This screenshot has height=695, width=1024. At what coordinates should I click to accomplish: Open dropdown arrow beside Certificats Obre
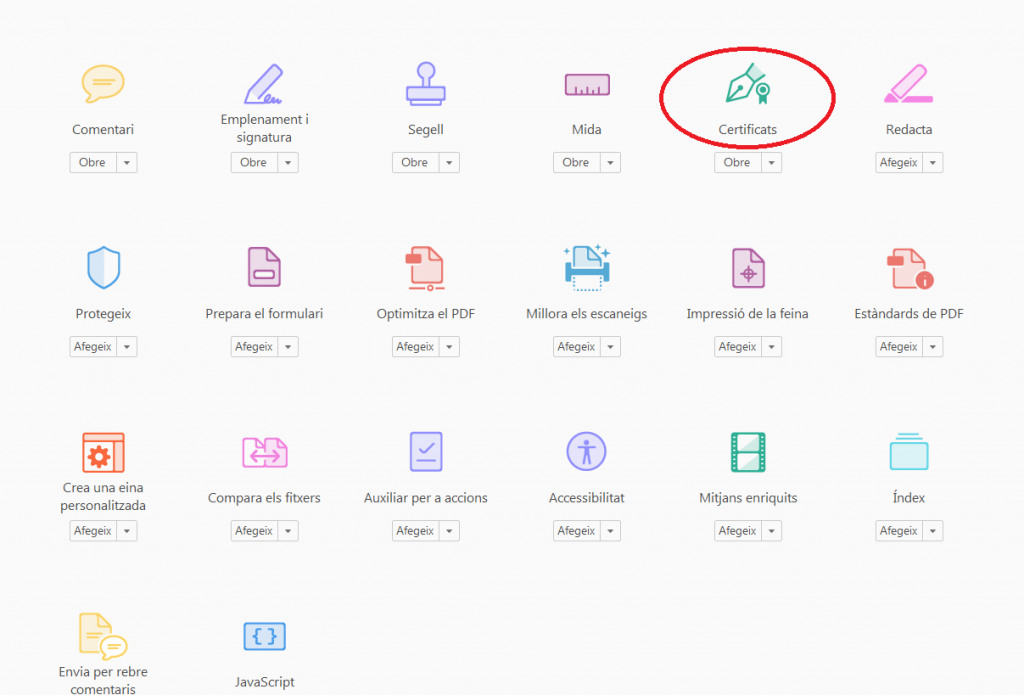[x=771, y=163]
